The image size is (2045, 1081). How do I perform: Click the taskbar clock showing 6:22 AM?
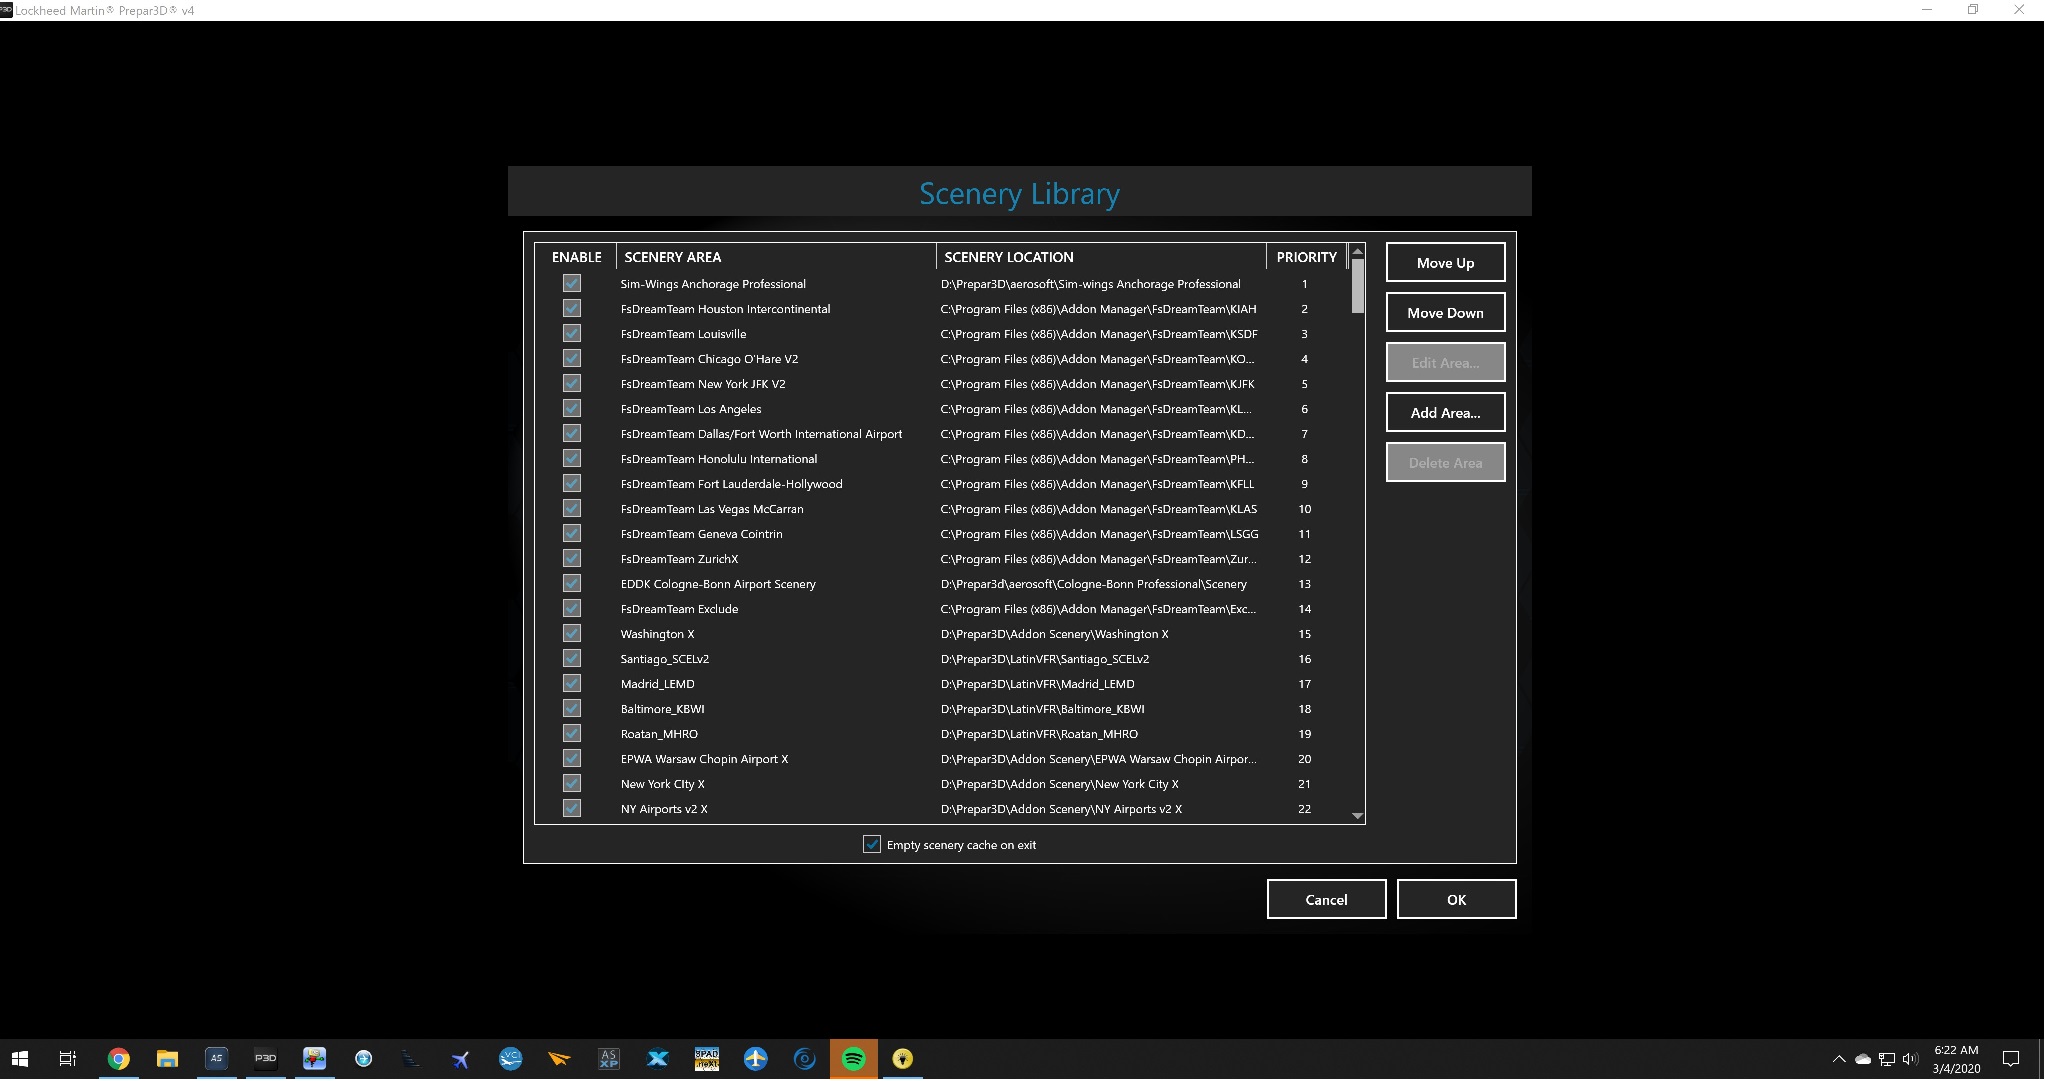(1956, 1059)
